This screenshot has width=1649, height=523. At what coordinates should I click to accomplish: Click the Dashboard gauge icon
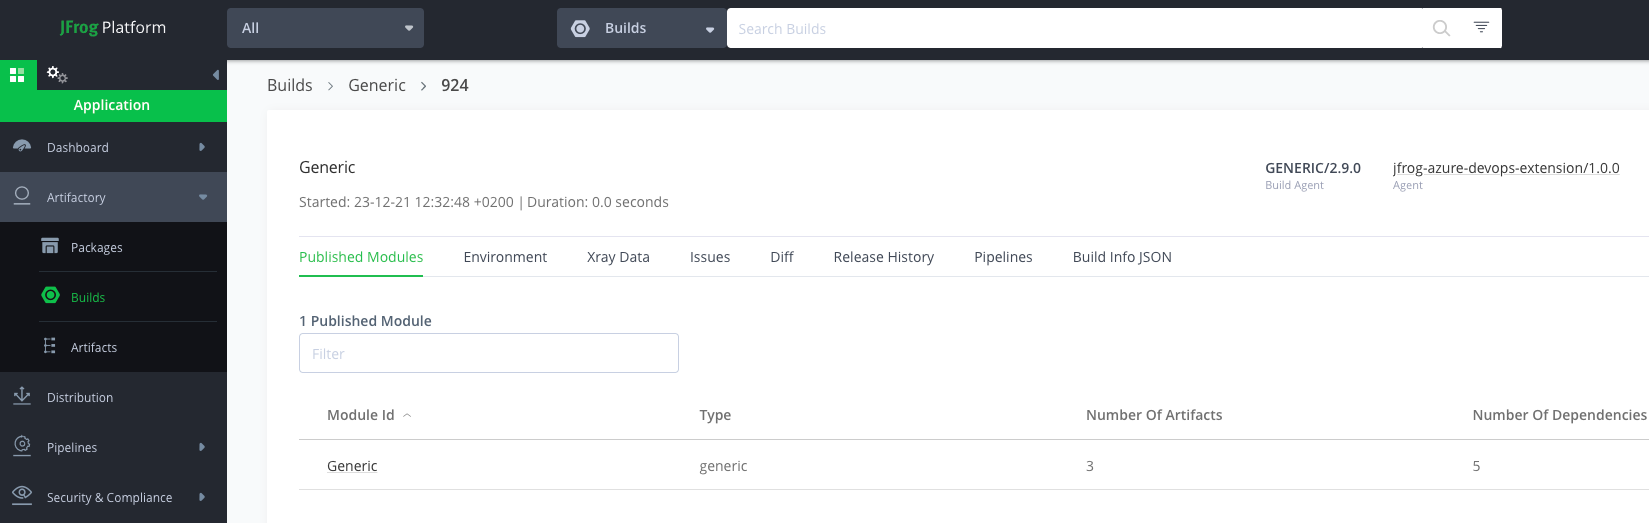(22, 147)
